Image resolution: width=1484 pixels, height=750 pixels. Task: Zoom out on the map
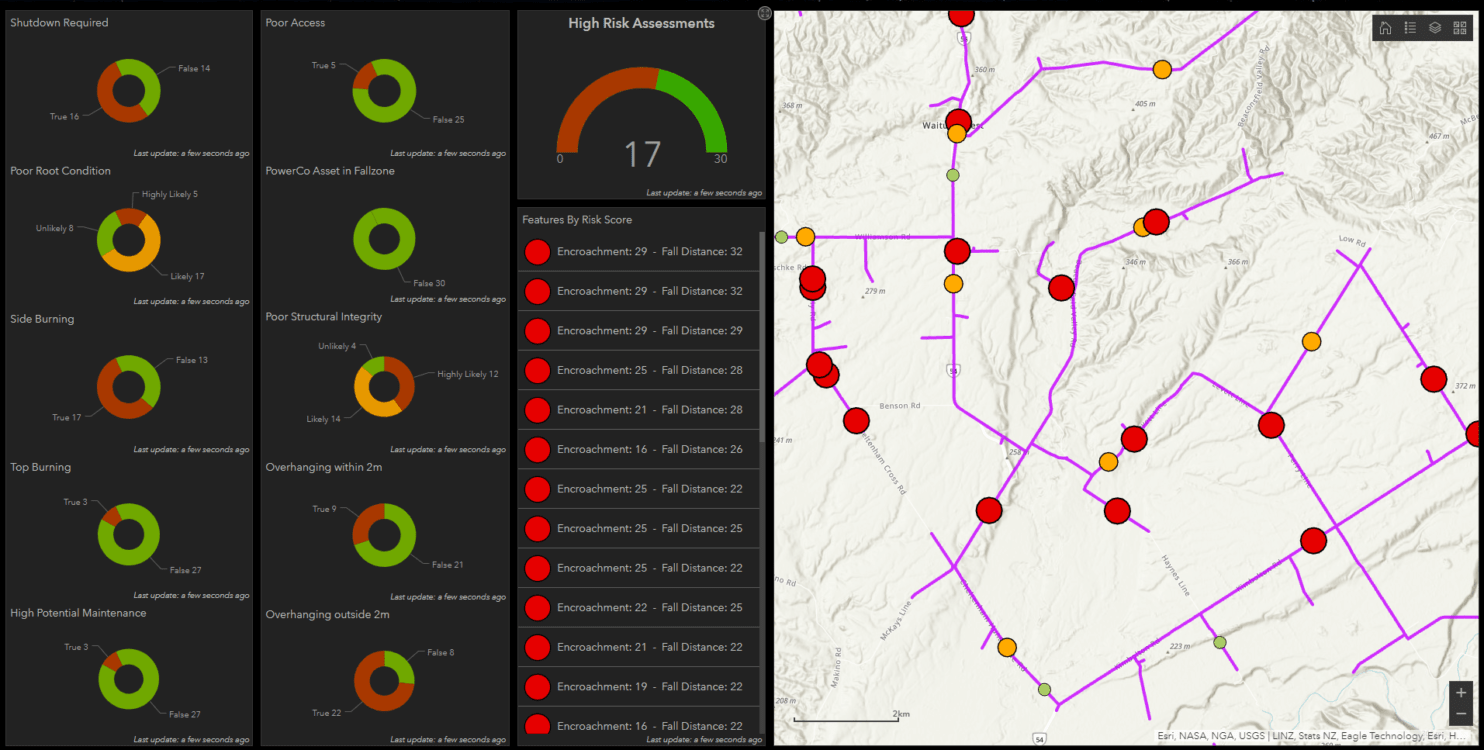pyautogui.click(x=1461, y=714)
